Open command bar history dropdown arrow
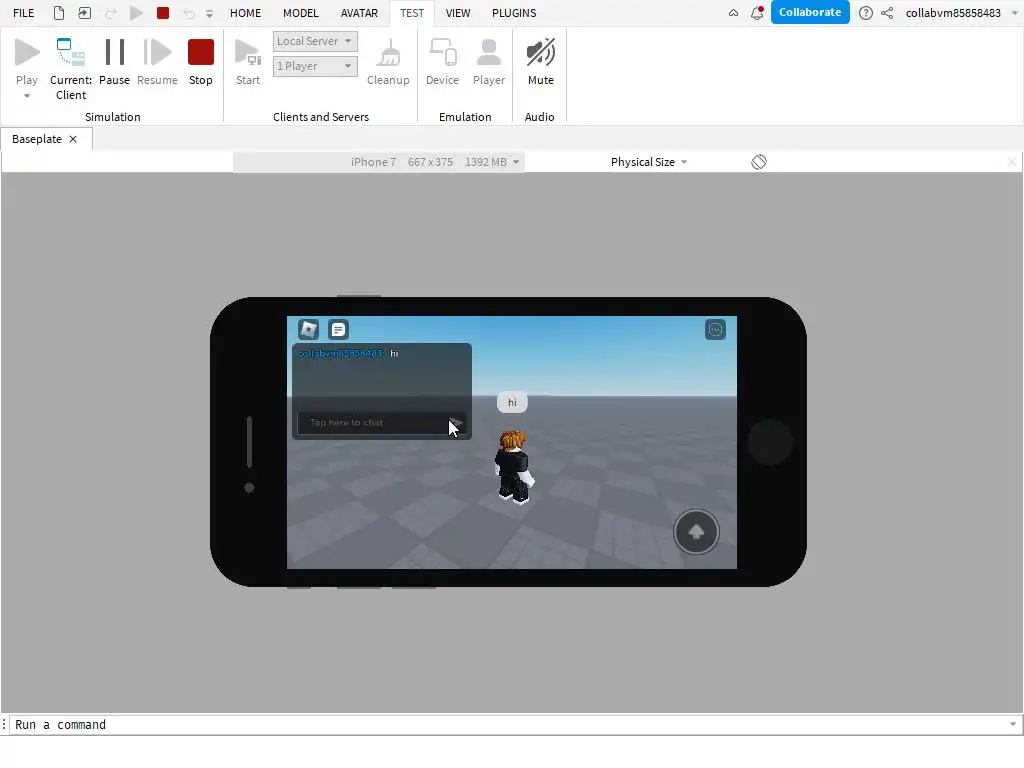Screen dimensions: 1024x768 click(1013, 724)
